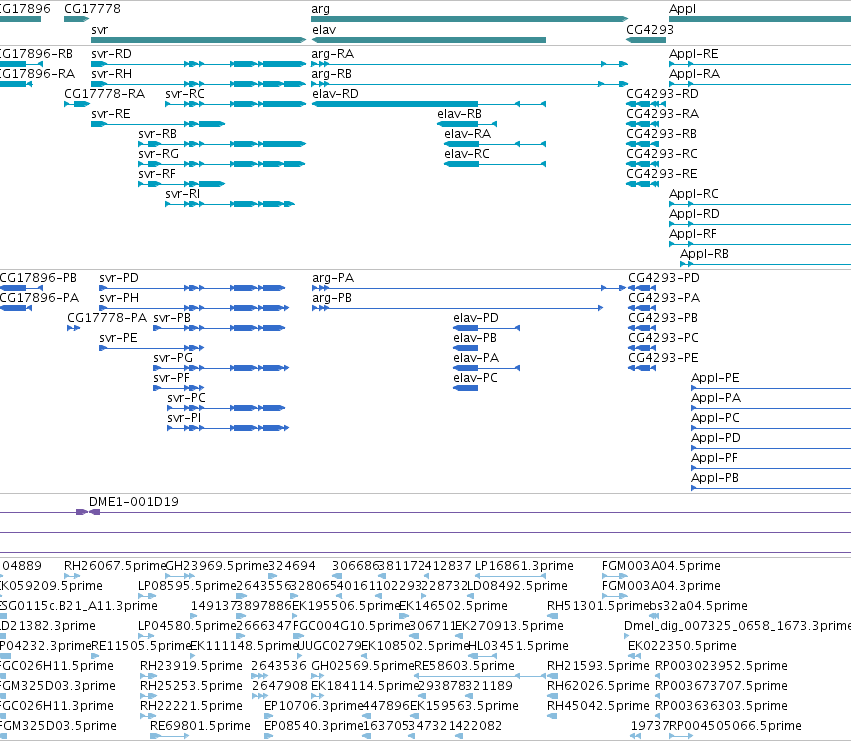
Task: Select the elav-PC protein label
Action: (x=475, y=378)
